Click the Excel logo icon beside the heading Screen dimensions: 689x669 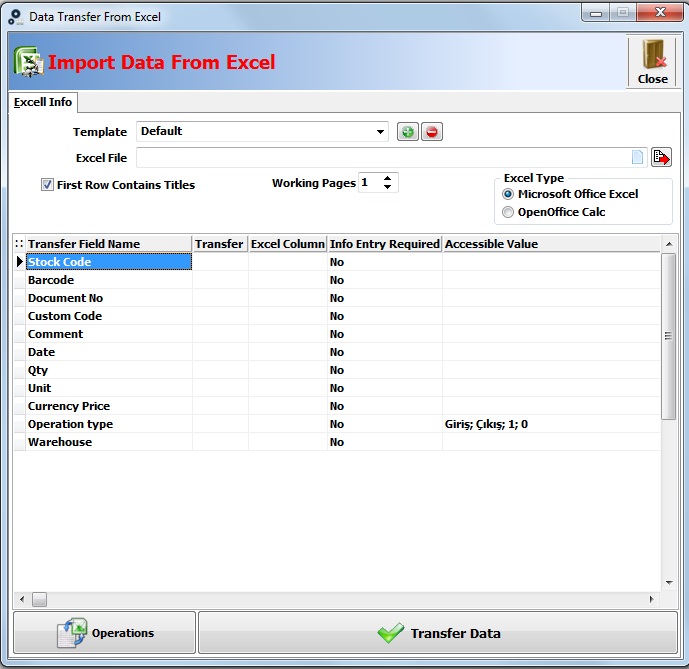click(29, 62)
